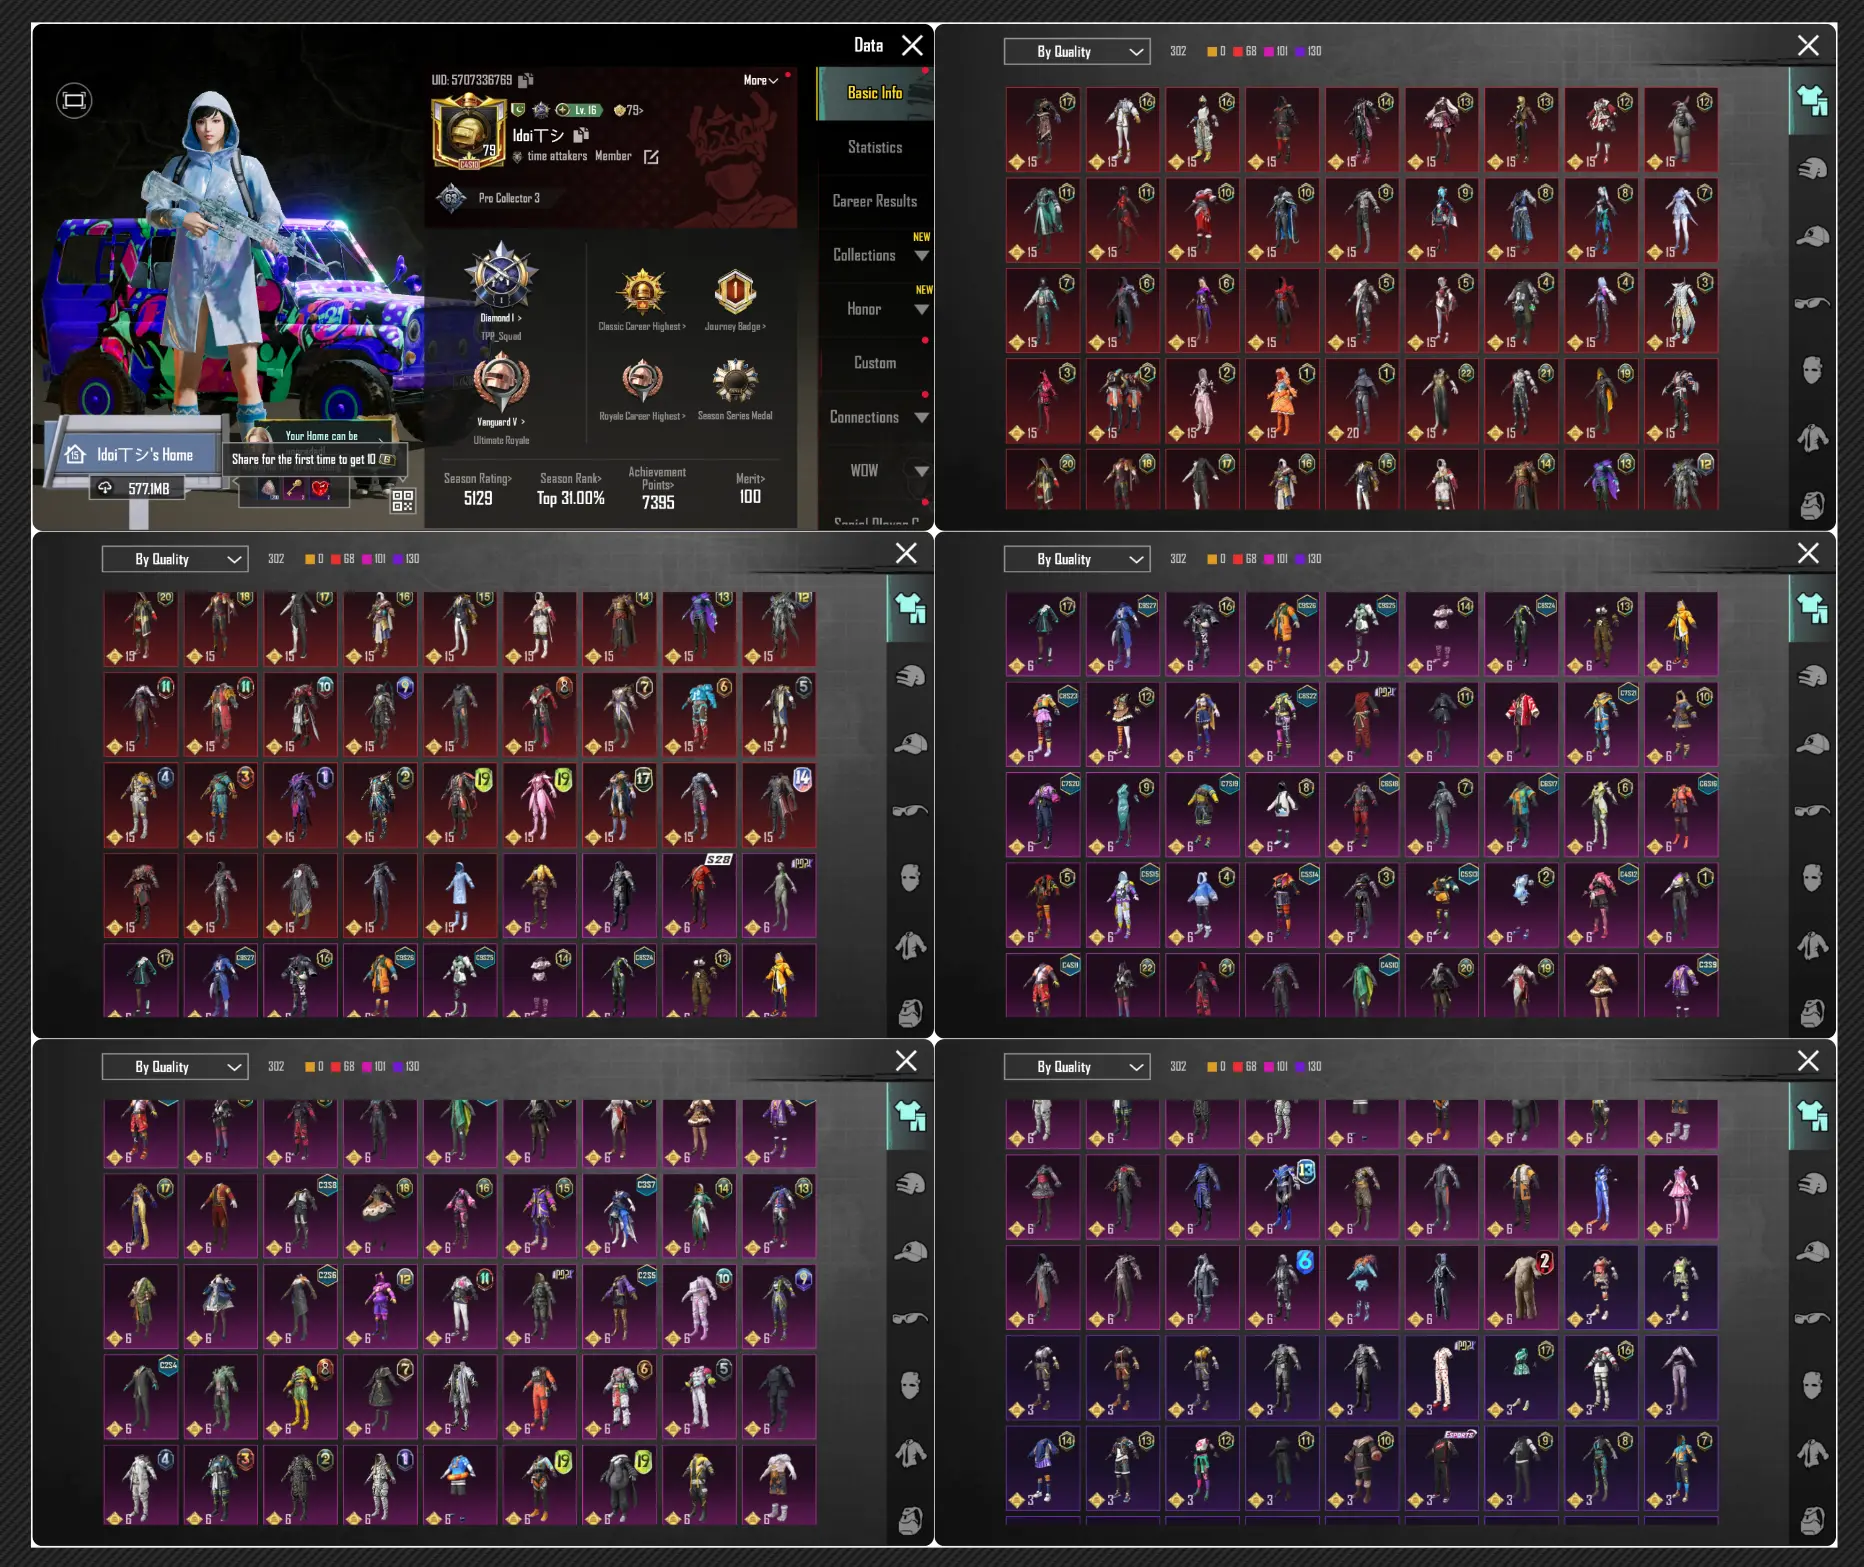
Task: Copy the UID using the copy icon
Action: click(526, 80)
